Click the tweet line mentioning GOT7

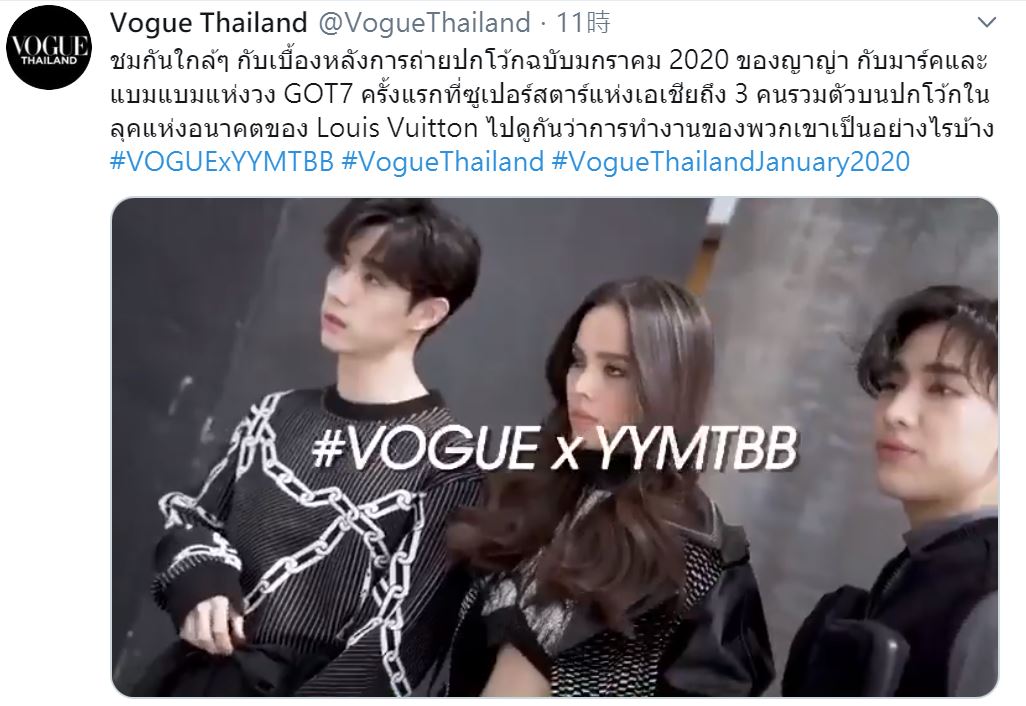click(x=550, y=95)
